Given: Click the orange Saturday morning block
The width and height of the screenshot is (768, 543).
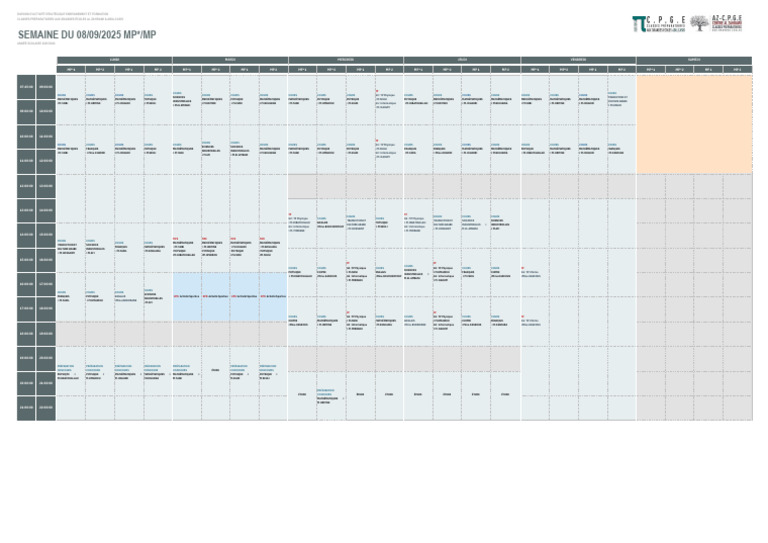Looking at the screenshot, I should (x=694, y=124).
